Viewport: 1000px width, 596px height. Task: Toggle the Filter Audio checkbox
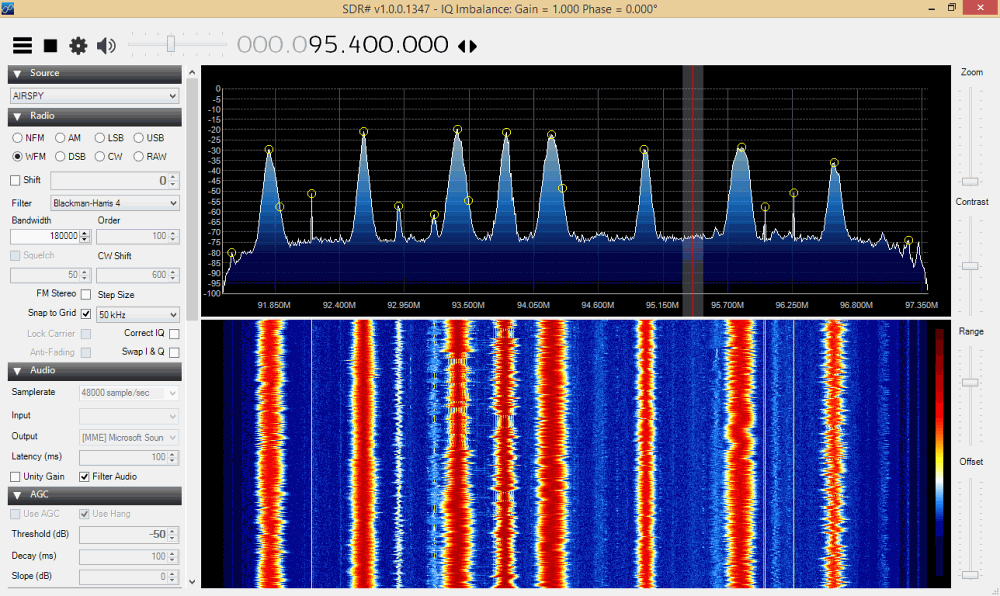pos(85,477)
